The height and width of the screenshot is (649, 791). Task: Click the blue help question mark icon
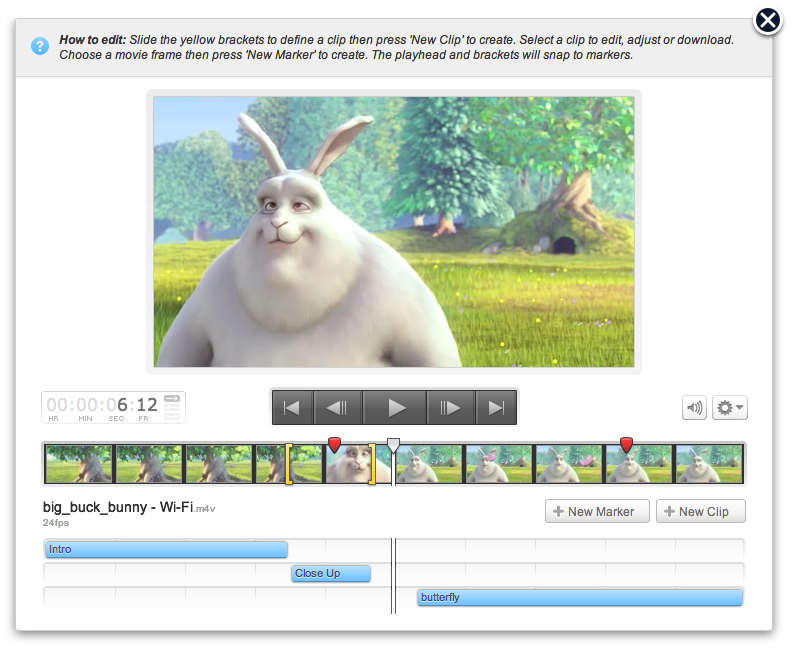40,46
